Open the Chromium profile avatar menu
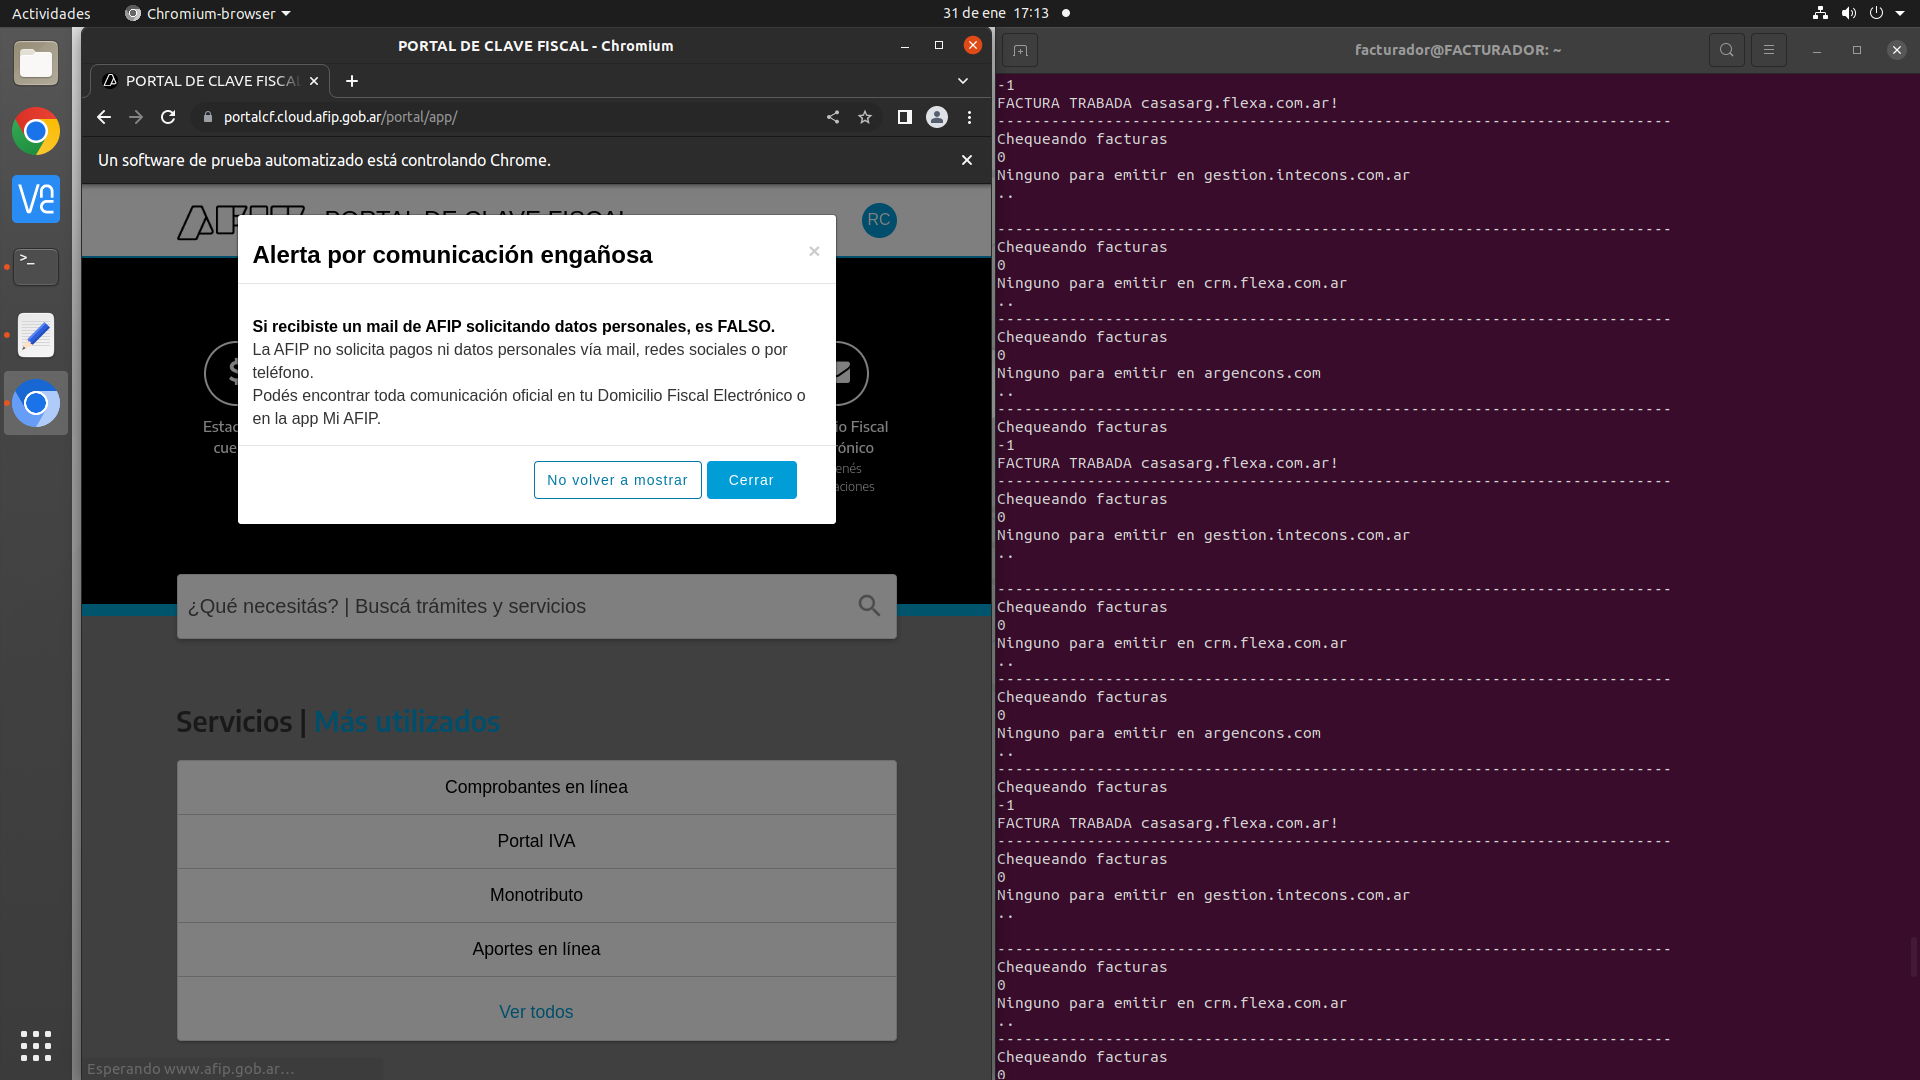 pos(937,117)
